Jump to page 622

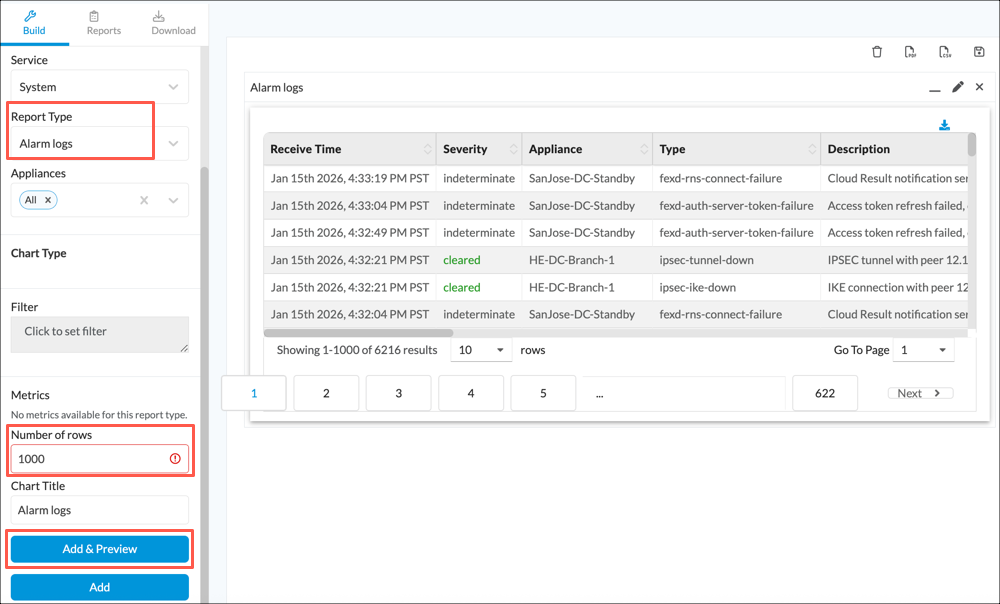[x=824, y=393]
